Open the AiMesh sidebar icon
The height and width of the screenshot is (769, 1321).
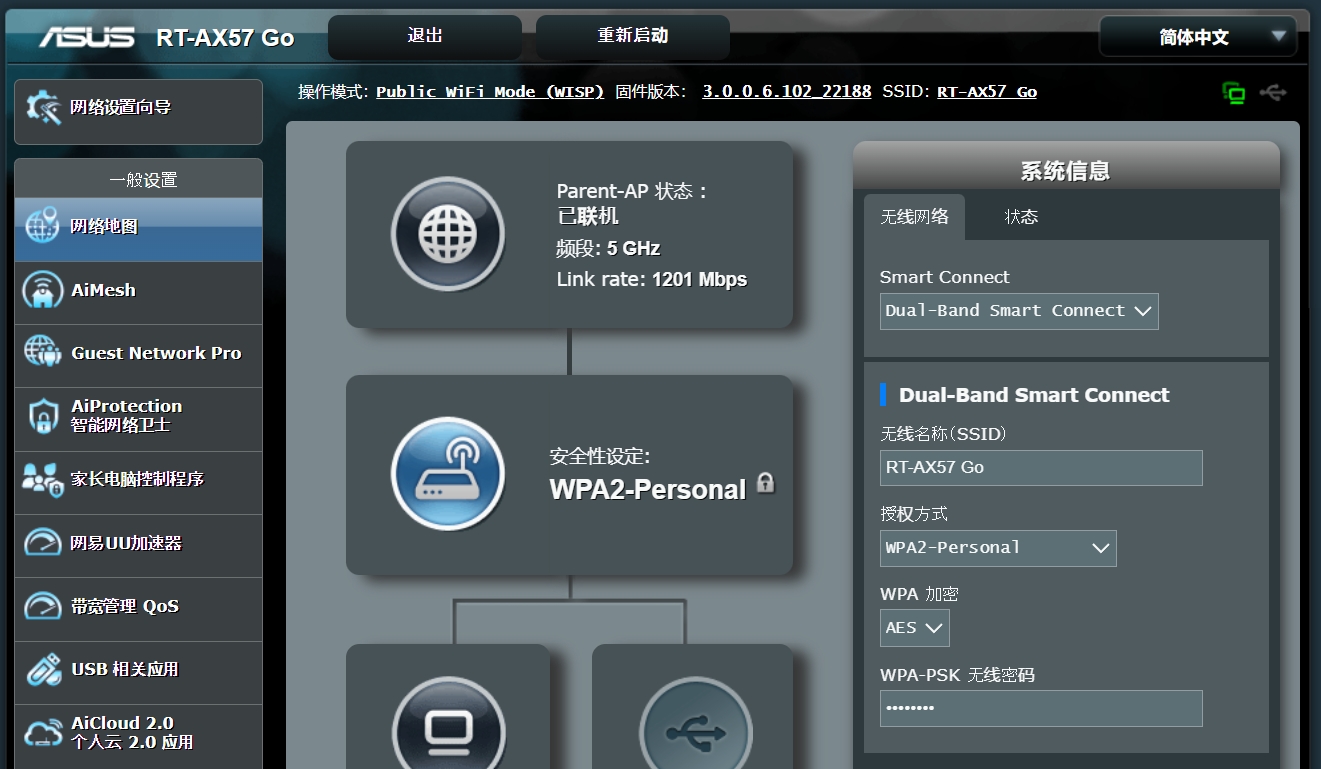click(x=42, y=290)
